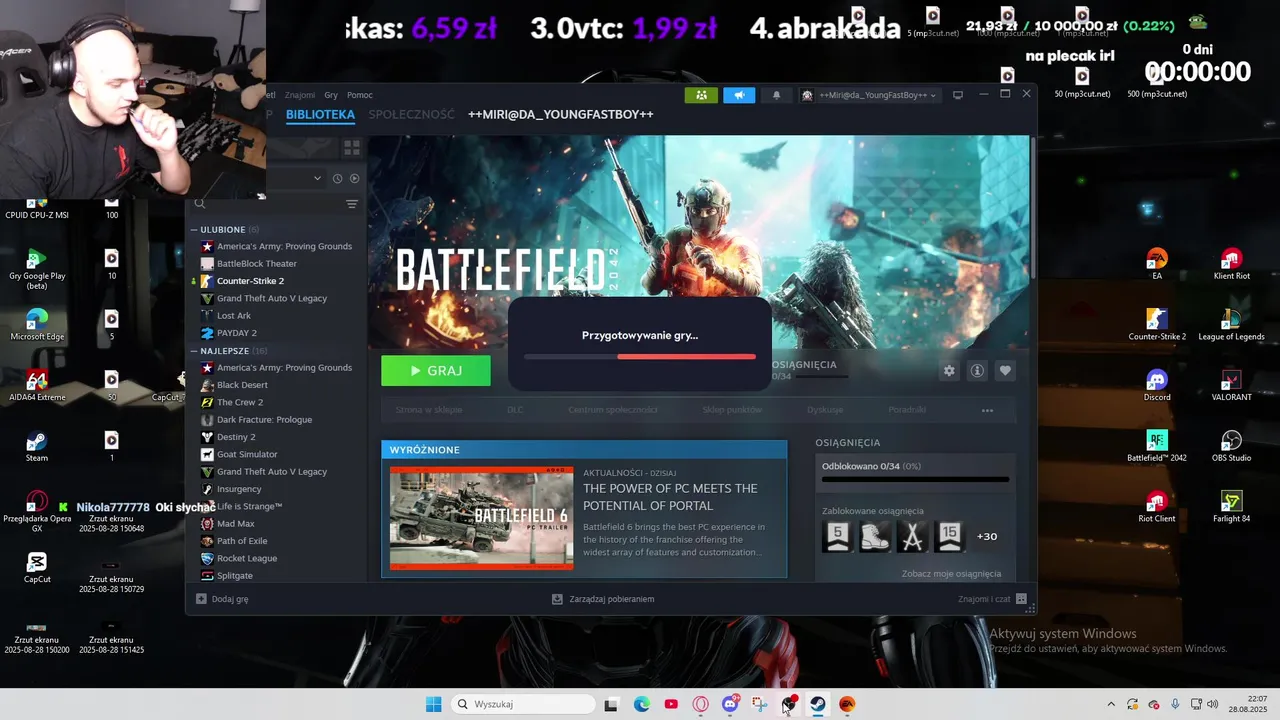Open Farlight 84 desktop shortcut
1280x720 pixels.
click(1231, 506)
